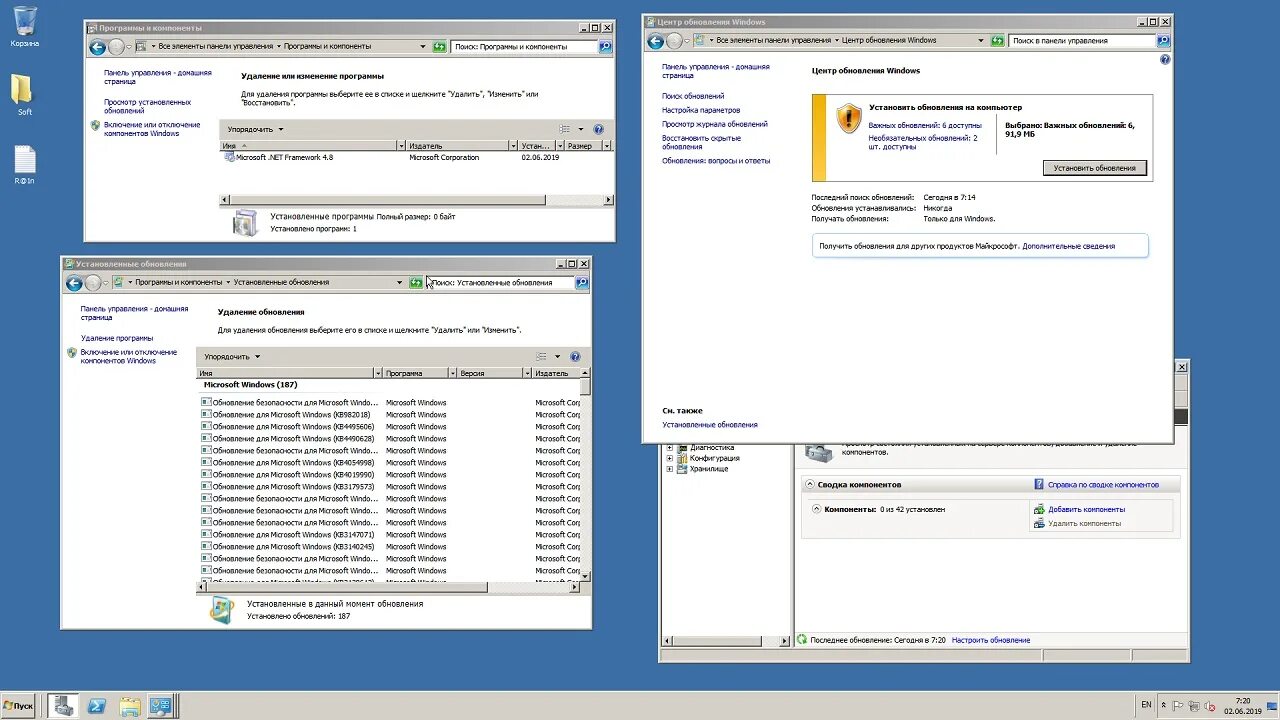Open address history dropdown in Центр обновления Windows

click(x=981, y=40)
